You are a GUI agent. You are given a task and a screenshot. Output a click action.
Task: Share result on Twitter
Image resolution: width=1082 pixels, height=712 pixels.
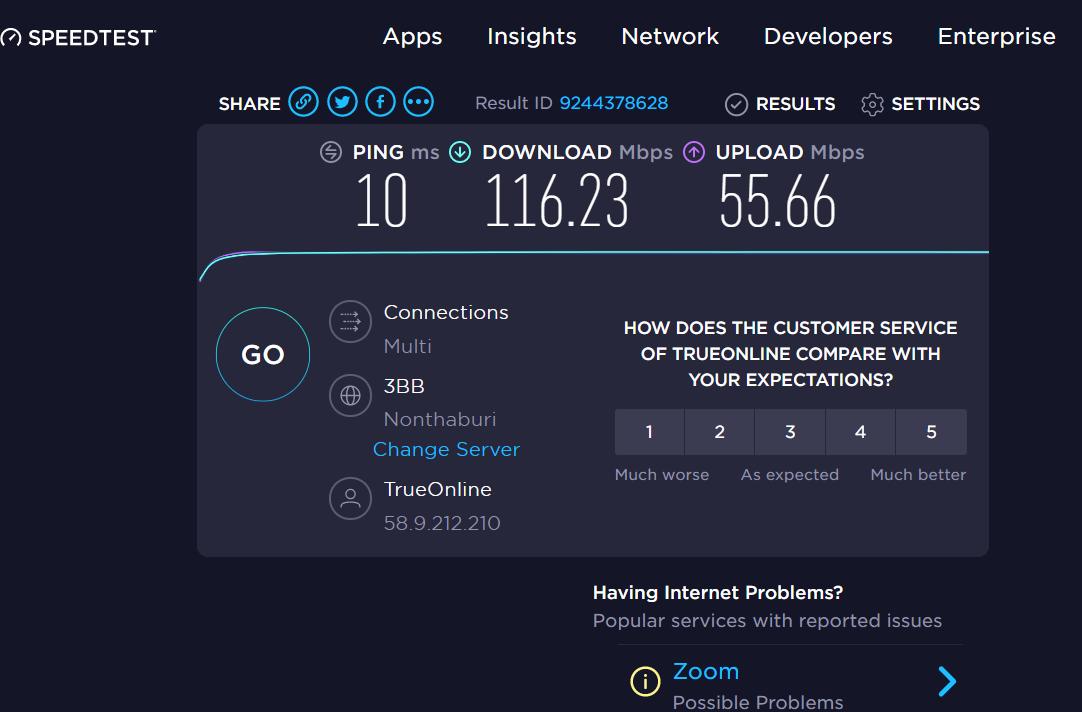point(342,102)
